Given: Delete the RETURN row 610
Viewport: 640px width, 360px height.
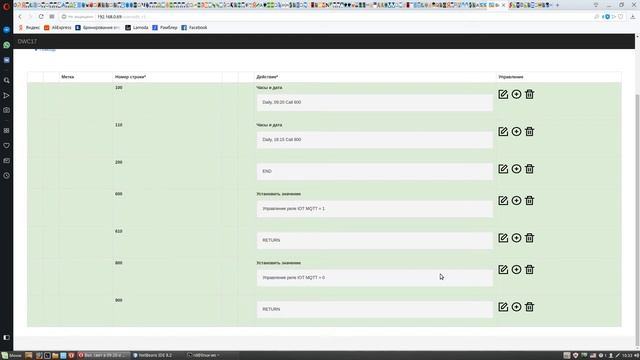Looking at the screenshot, I should point(529,238).
